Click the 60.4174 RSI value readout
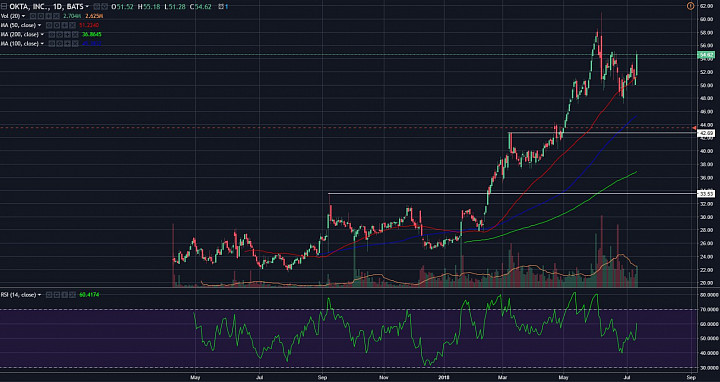Viewport: 720px width, 382px height. tap(89, 295)
